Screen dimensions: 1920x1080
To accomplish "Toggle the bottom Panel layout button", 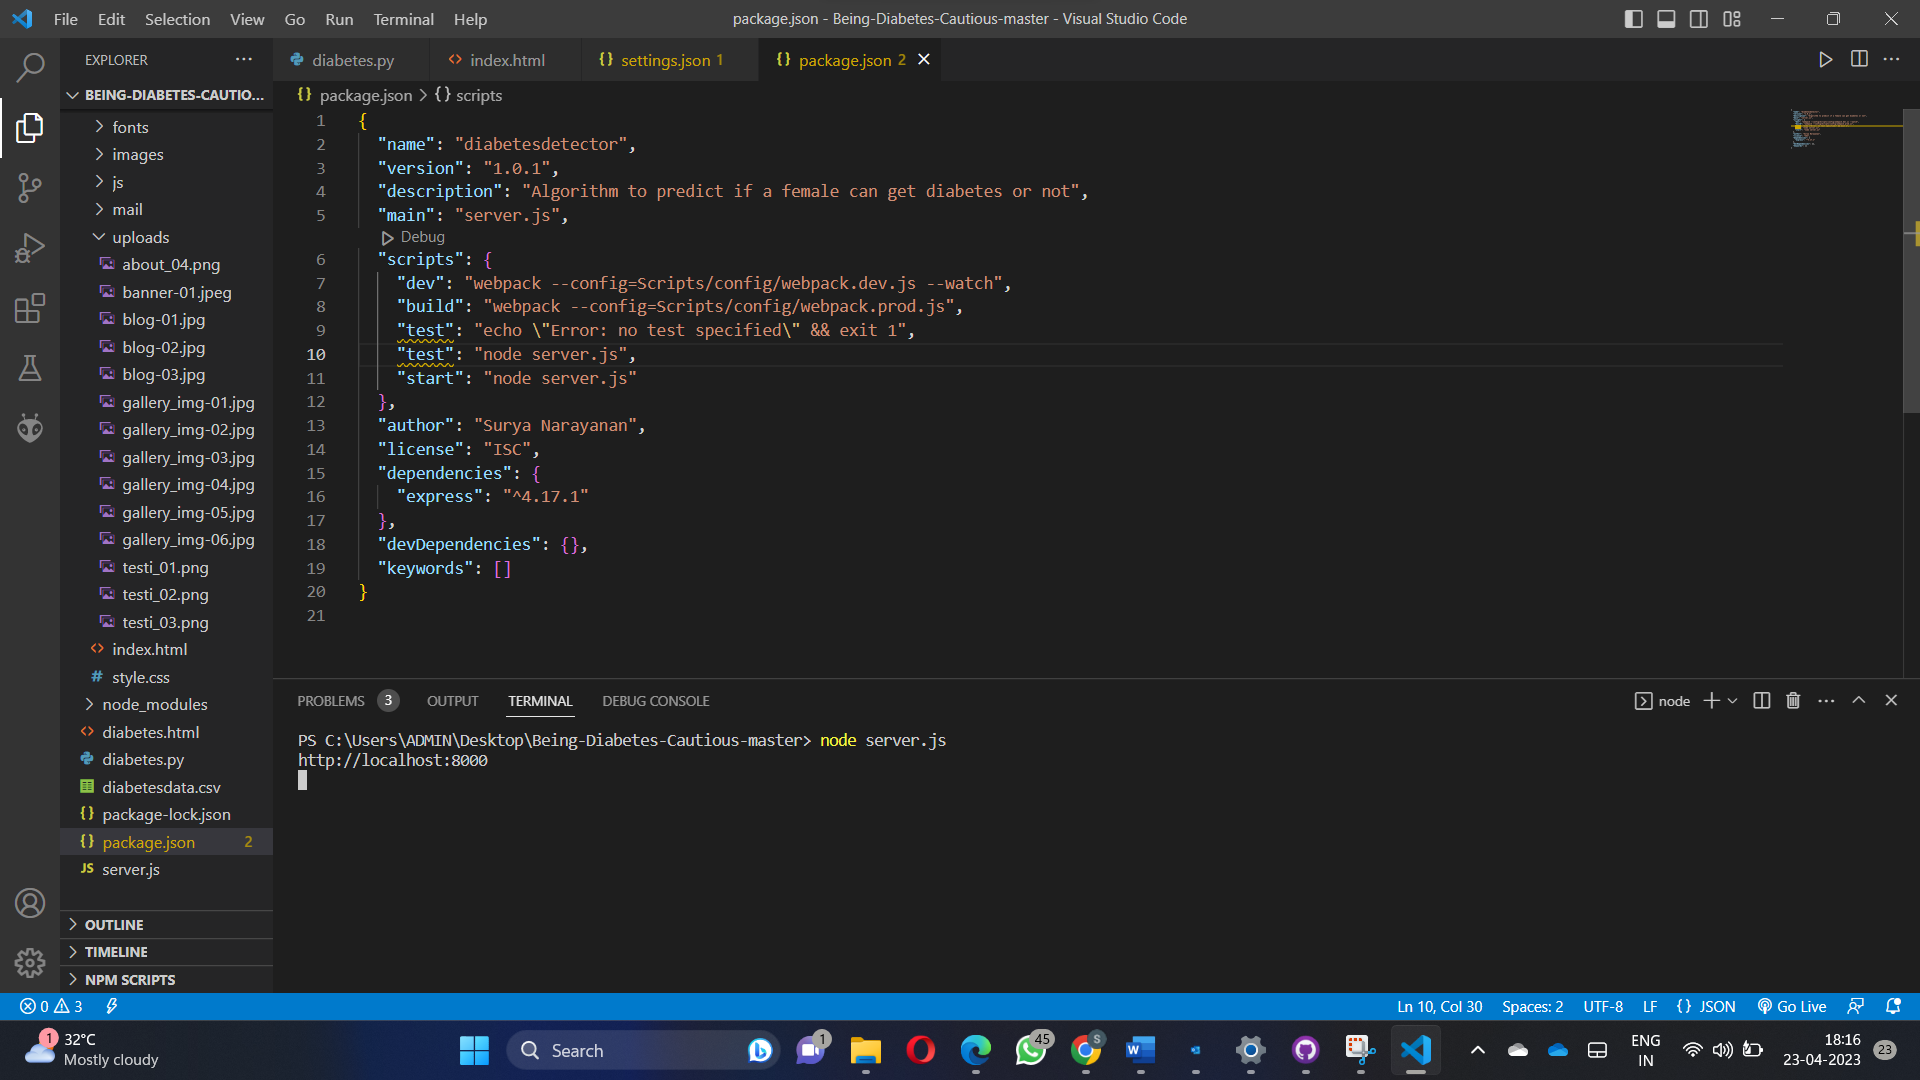I will point(1666,19).
